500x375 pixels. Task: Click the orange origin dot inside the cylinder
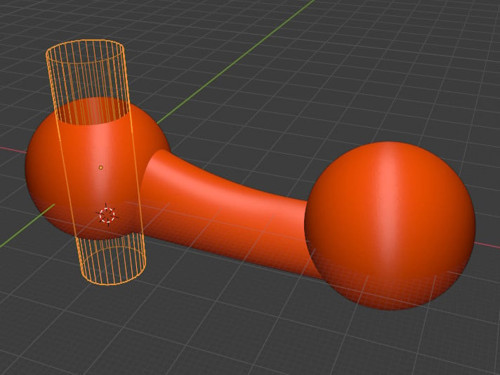101,167
